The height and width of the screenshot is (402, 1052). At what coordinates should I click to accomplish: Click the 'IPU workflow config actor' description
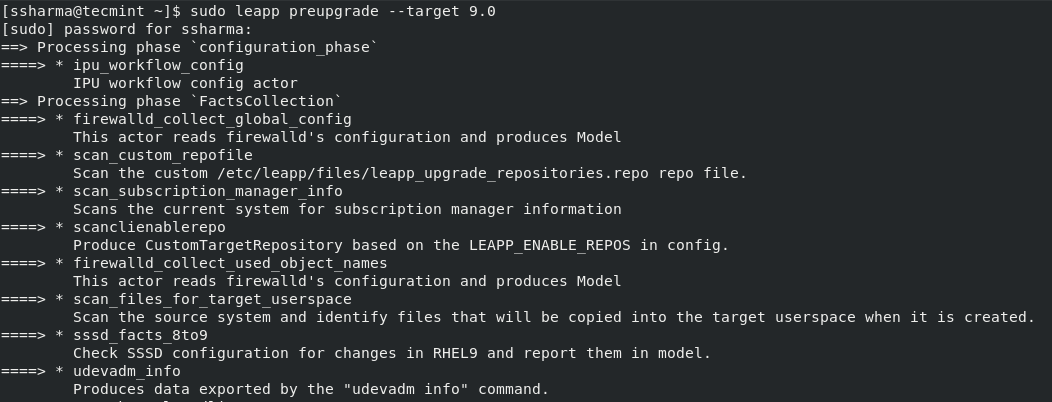click(x=185, y=83)
